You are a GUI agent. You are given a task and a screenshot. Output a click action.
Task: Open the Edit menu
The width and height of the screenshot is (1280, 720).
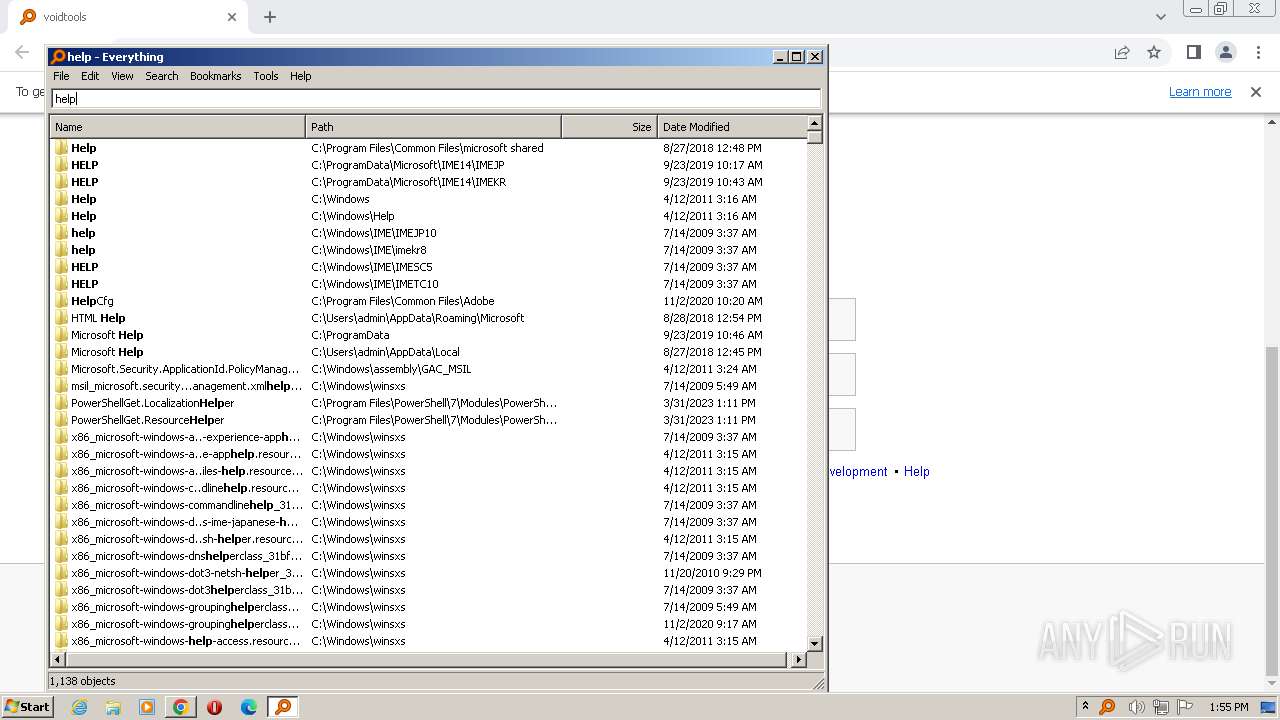(90, 76)
